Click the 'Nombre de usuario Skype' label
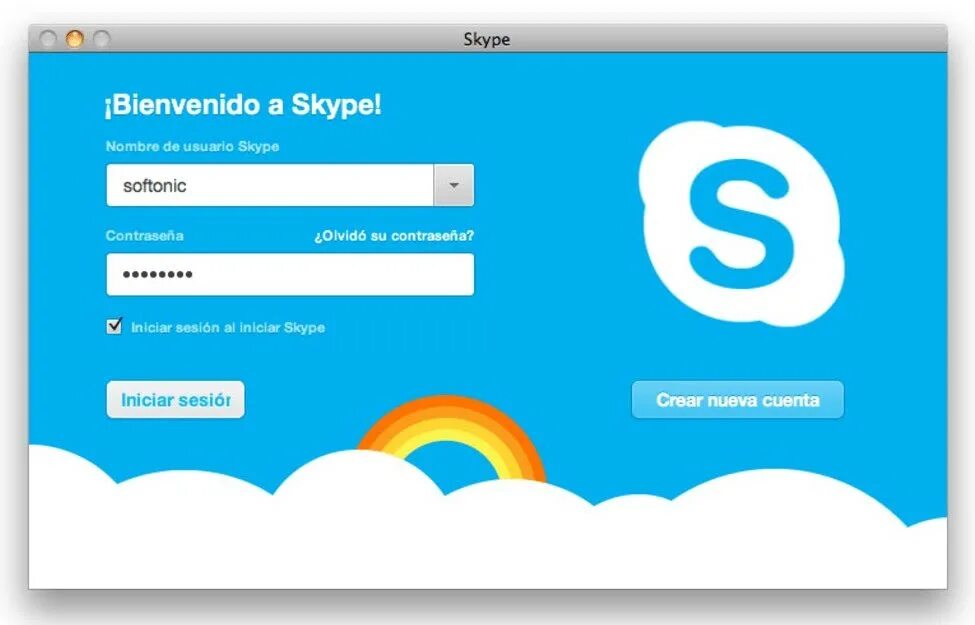The image size is (975, 625). coord(192,146)
